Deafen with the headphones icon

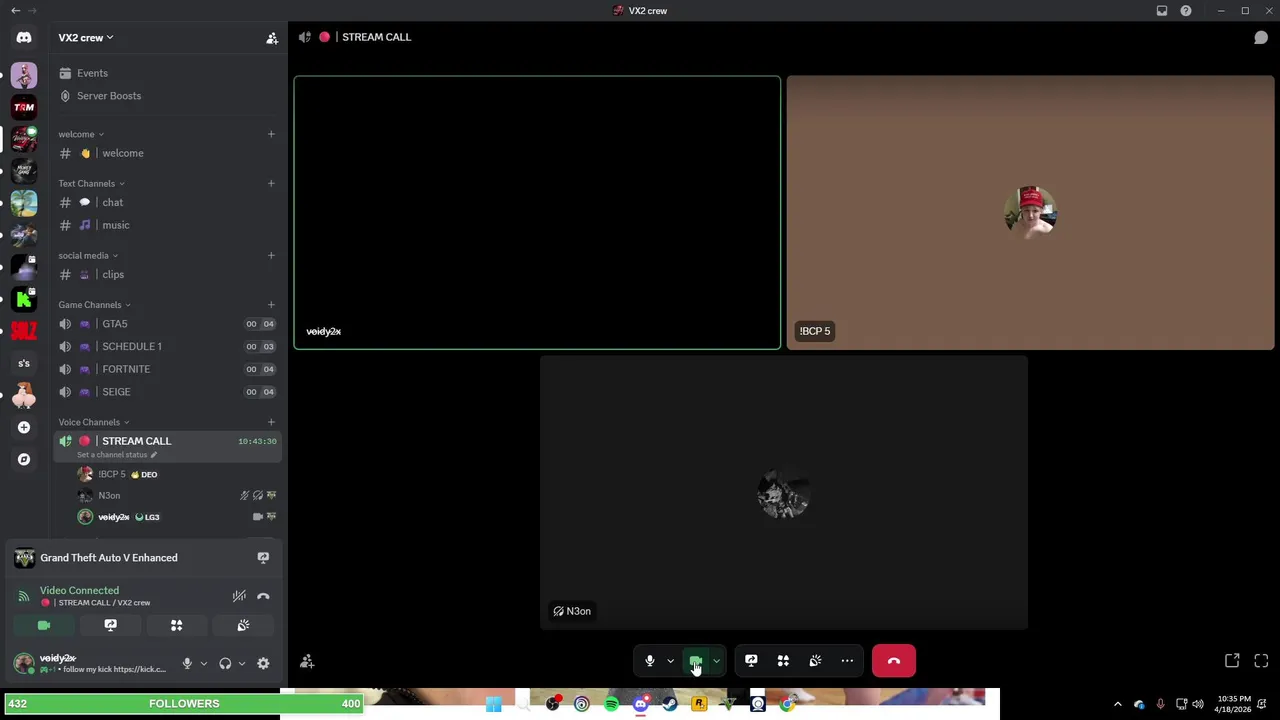coord(225,664)
